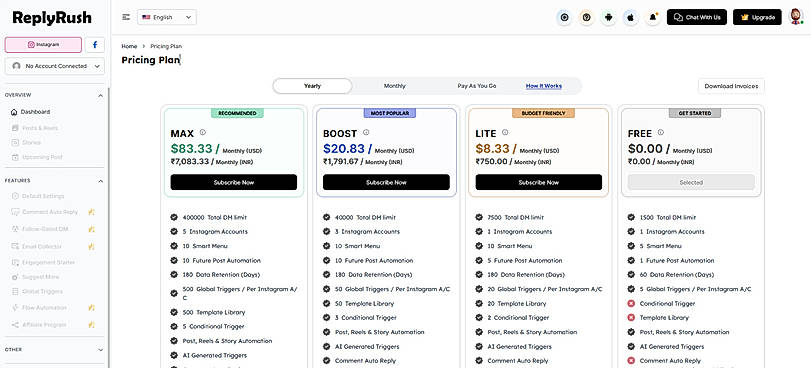
Task: Click the ₹750.00 LITE INR price
Action: coord(492,161)
